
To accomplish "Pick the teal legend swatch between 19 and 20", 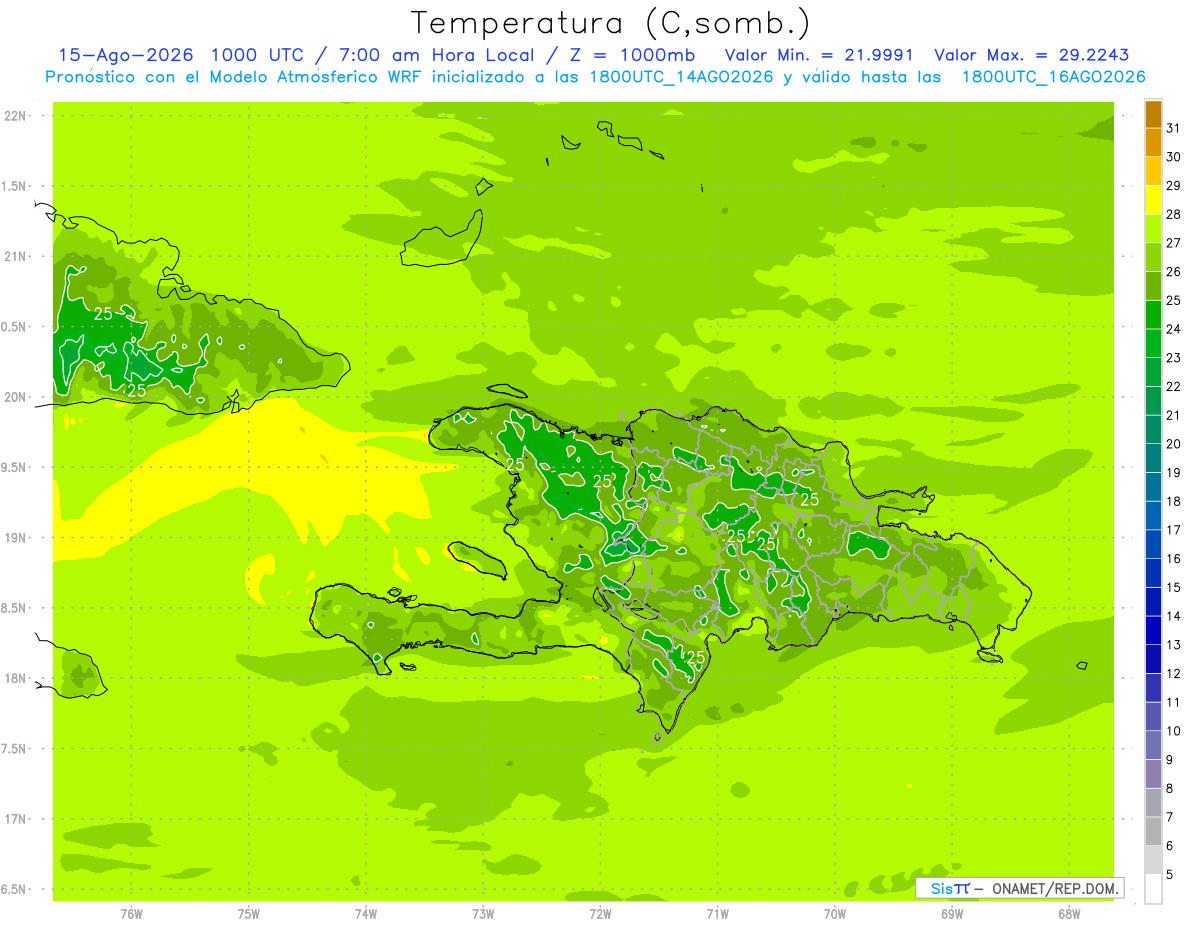I will (x=1153, y=458).
